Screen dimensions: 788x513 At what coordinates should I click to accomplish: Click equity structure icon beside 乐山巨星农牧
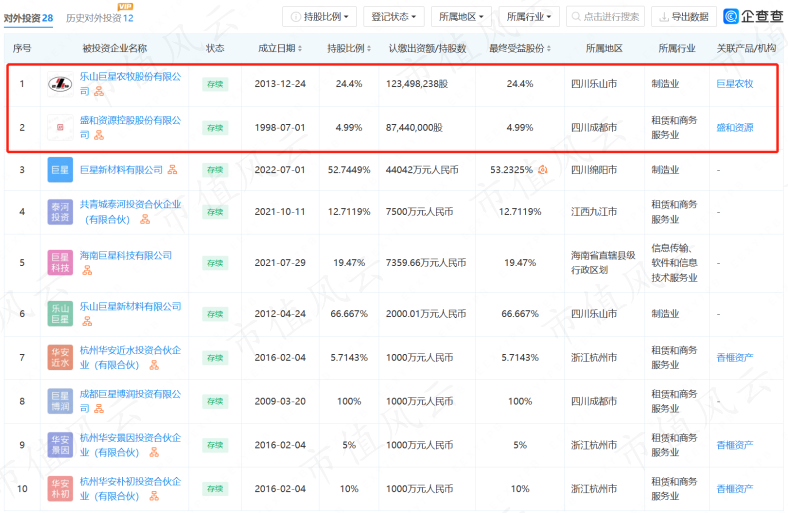(x=99, y=91)
